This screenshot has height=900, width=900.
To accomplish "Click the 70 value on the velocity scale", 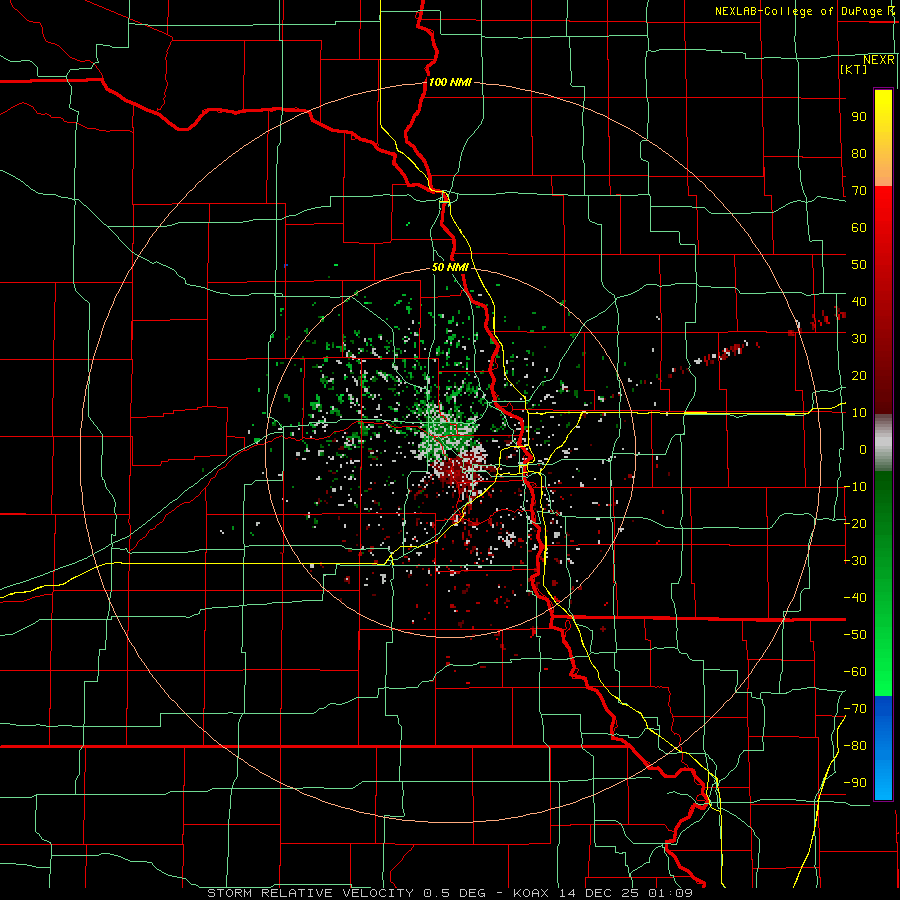I will coord(859,191).
